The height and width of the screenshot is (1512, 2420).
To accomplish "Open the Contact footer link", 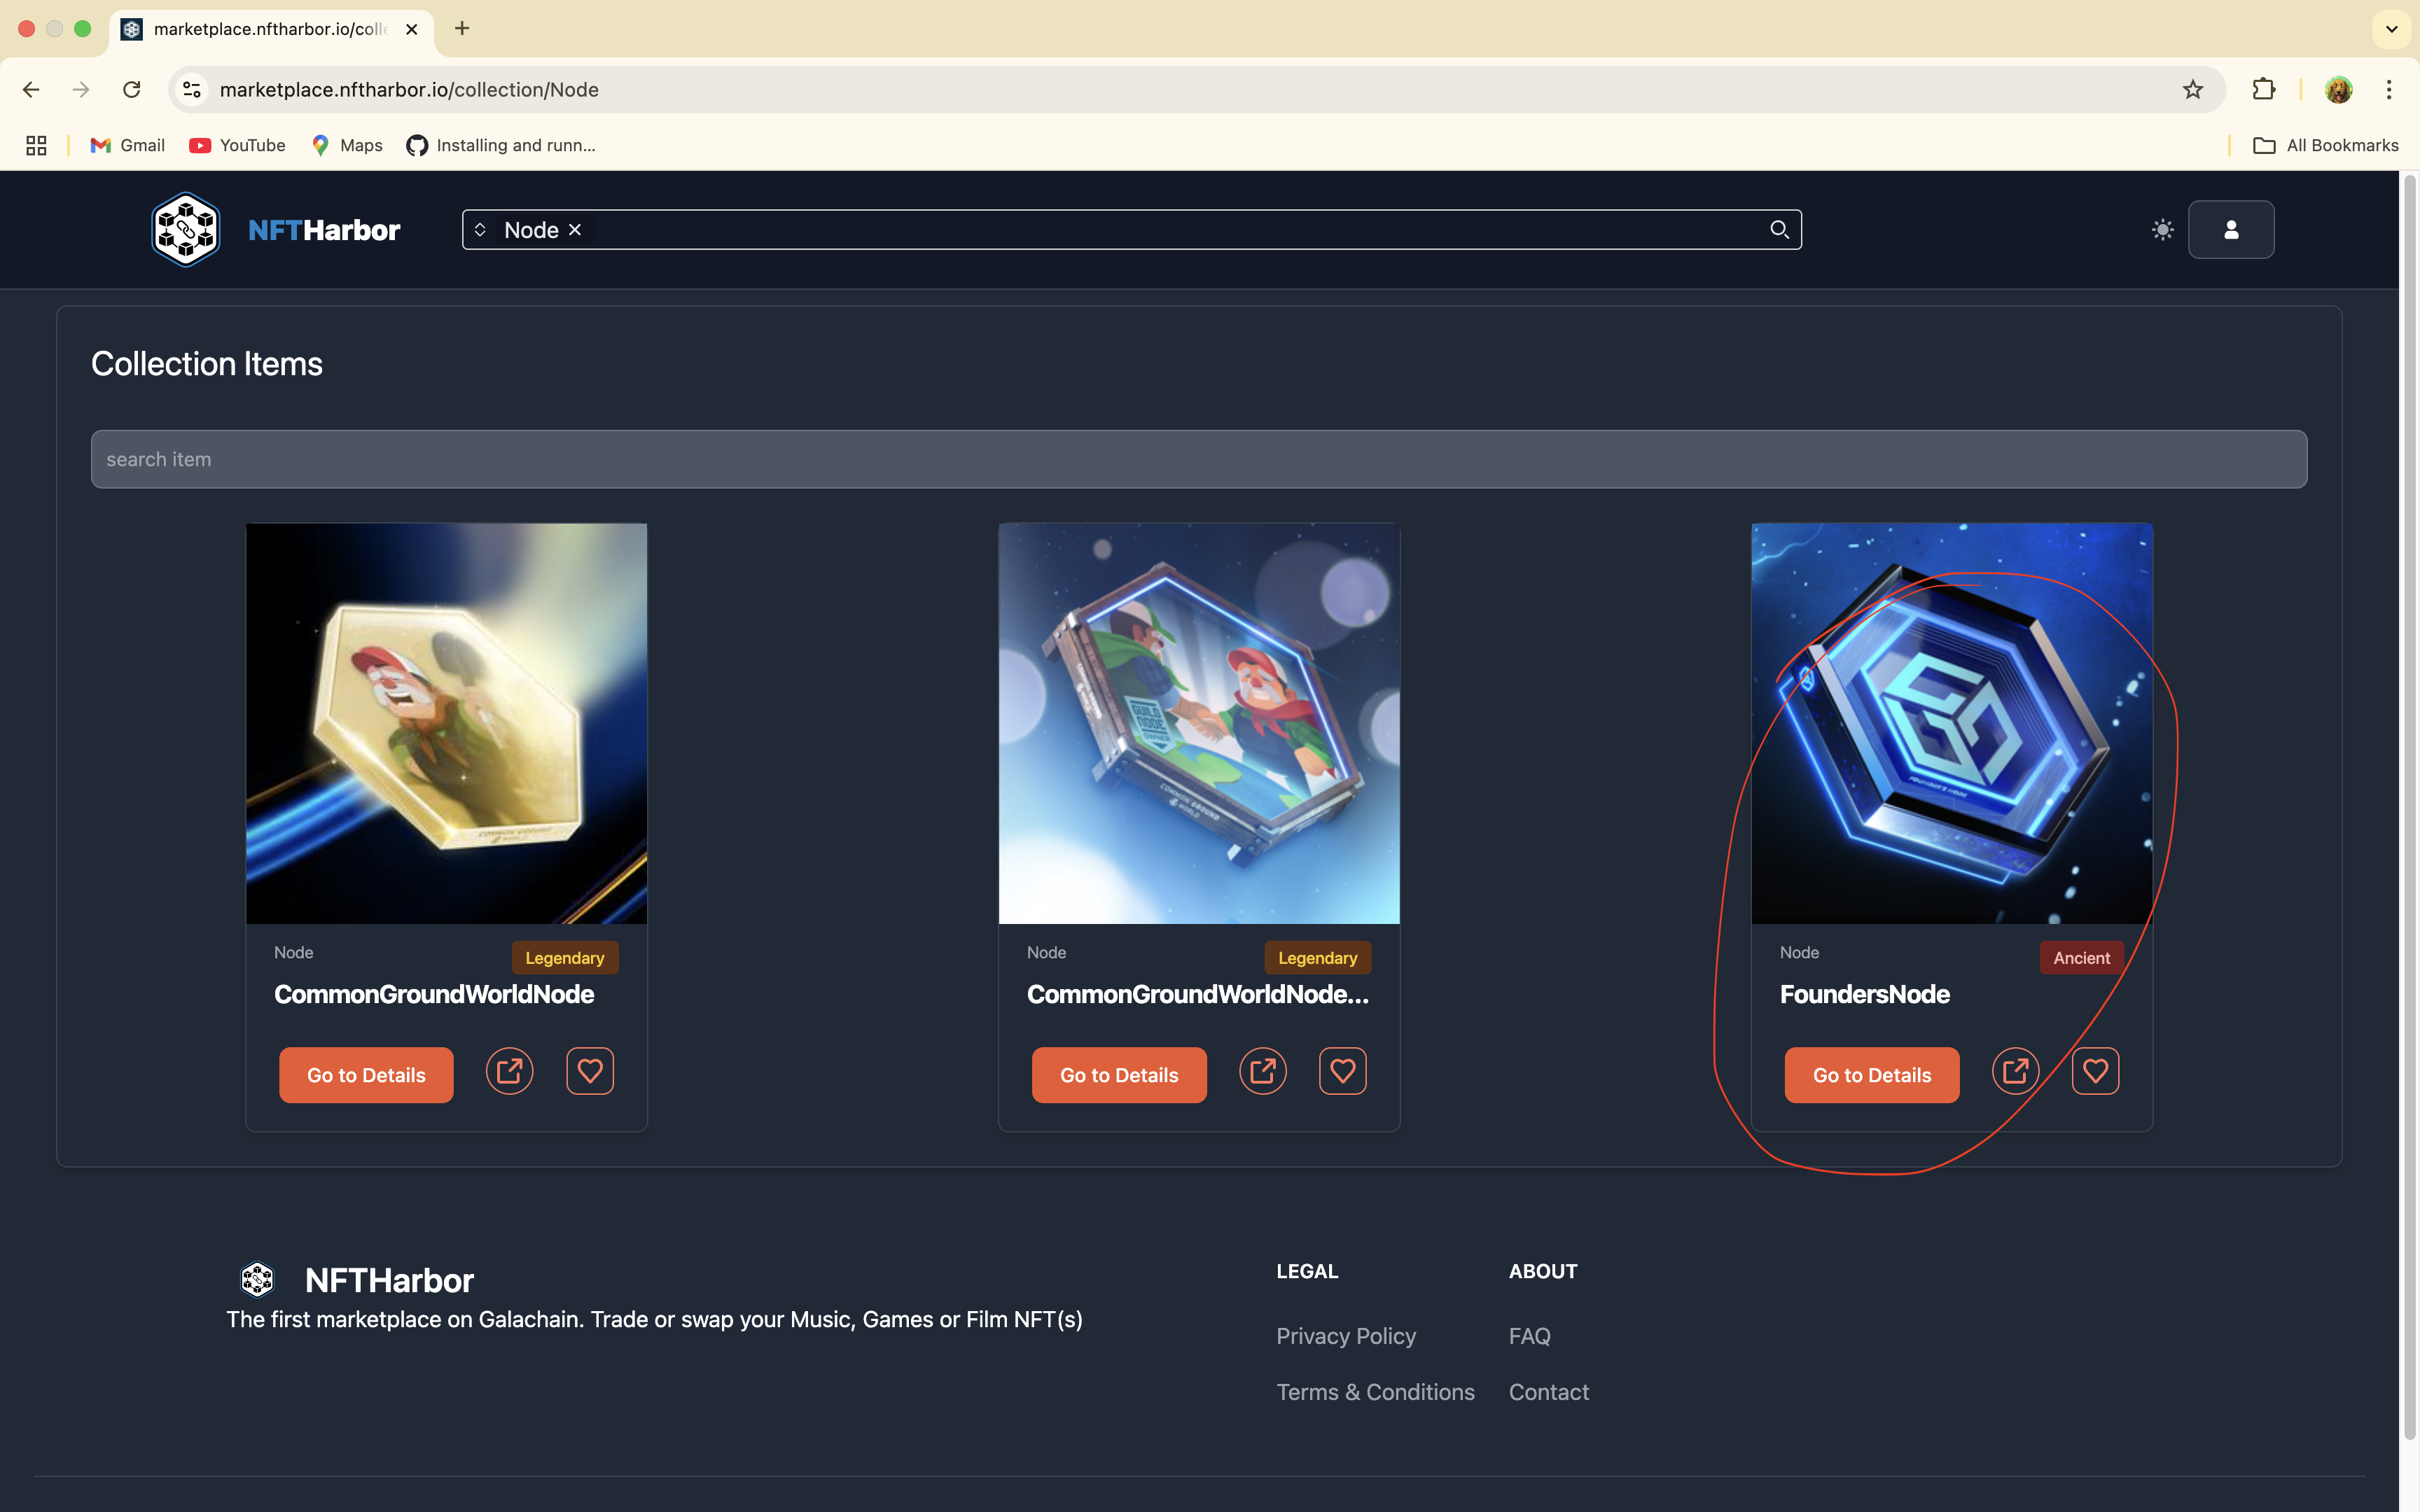I will click(x=1549, y=1392).
